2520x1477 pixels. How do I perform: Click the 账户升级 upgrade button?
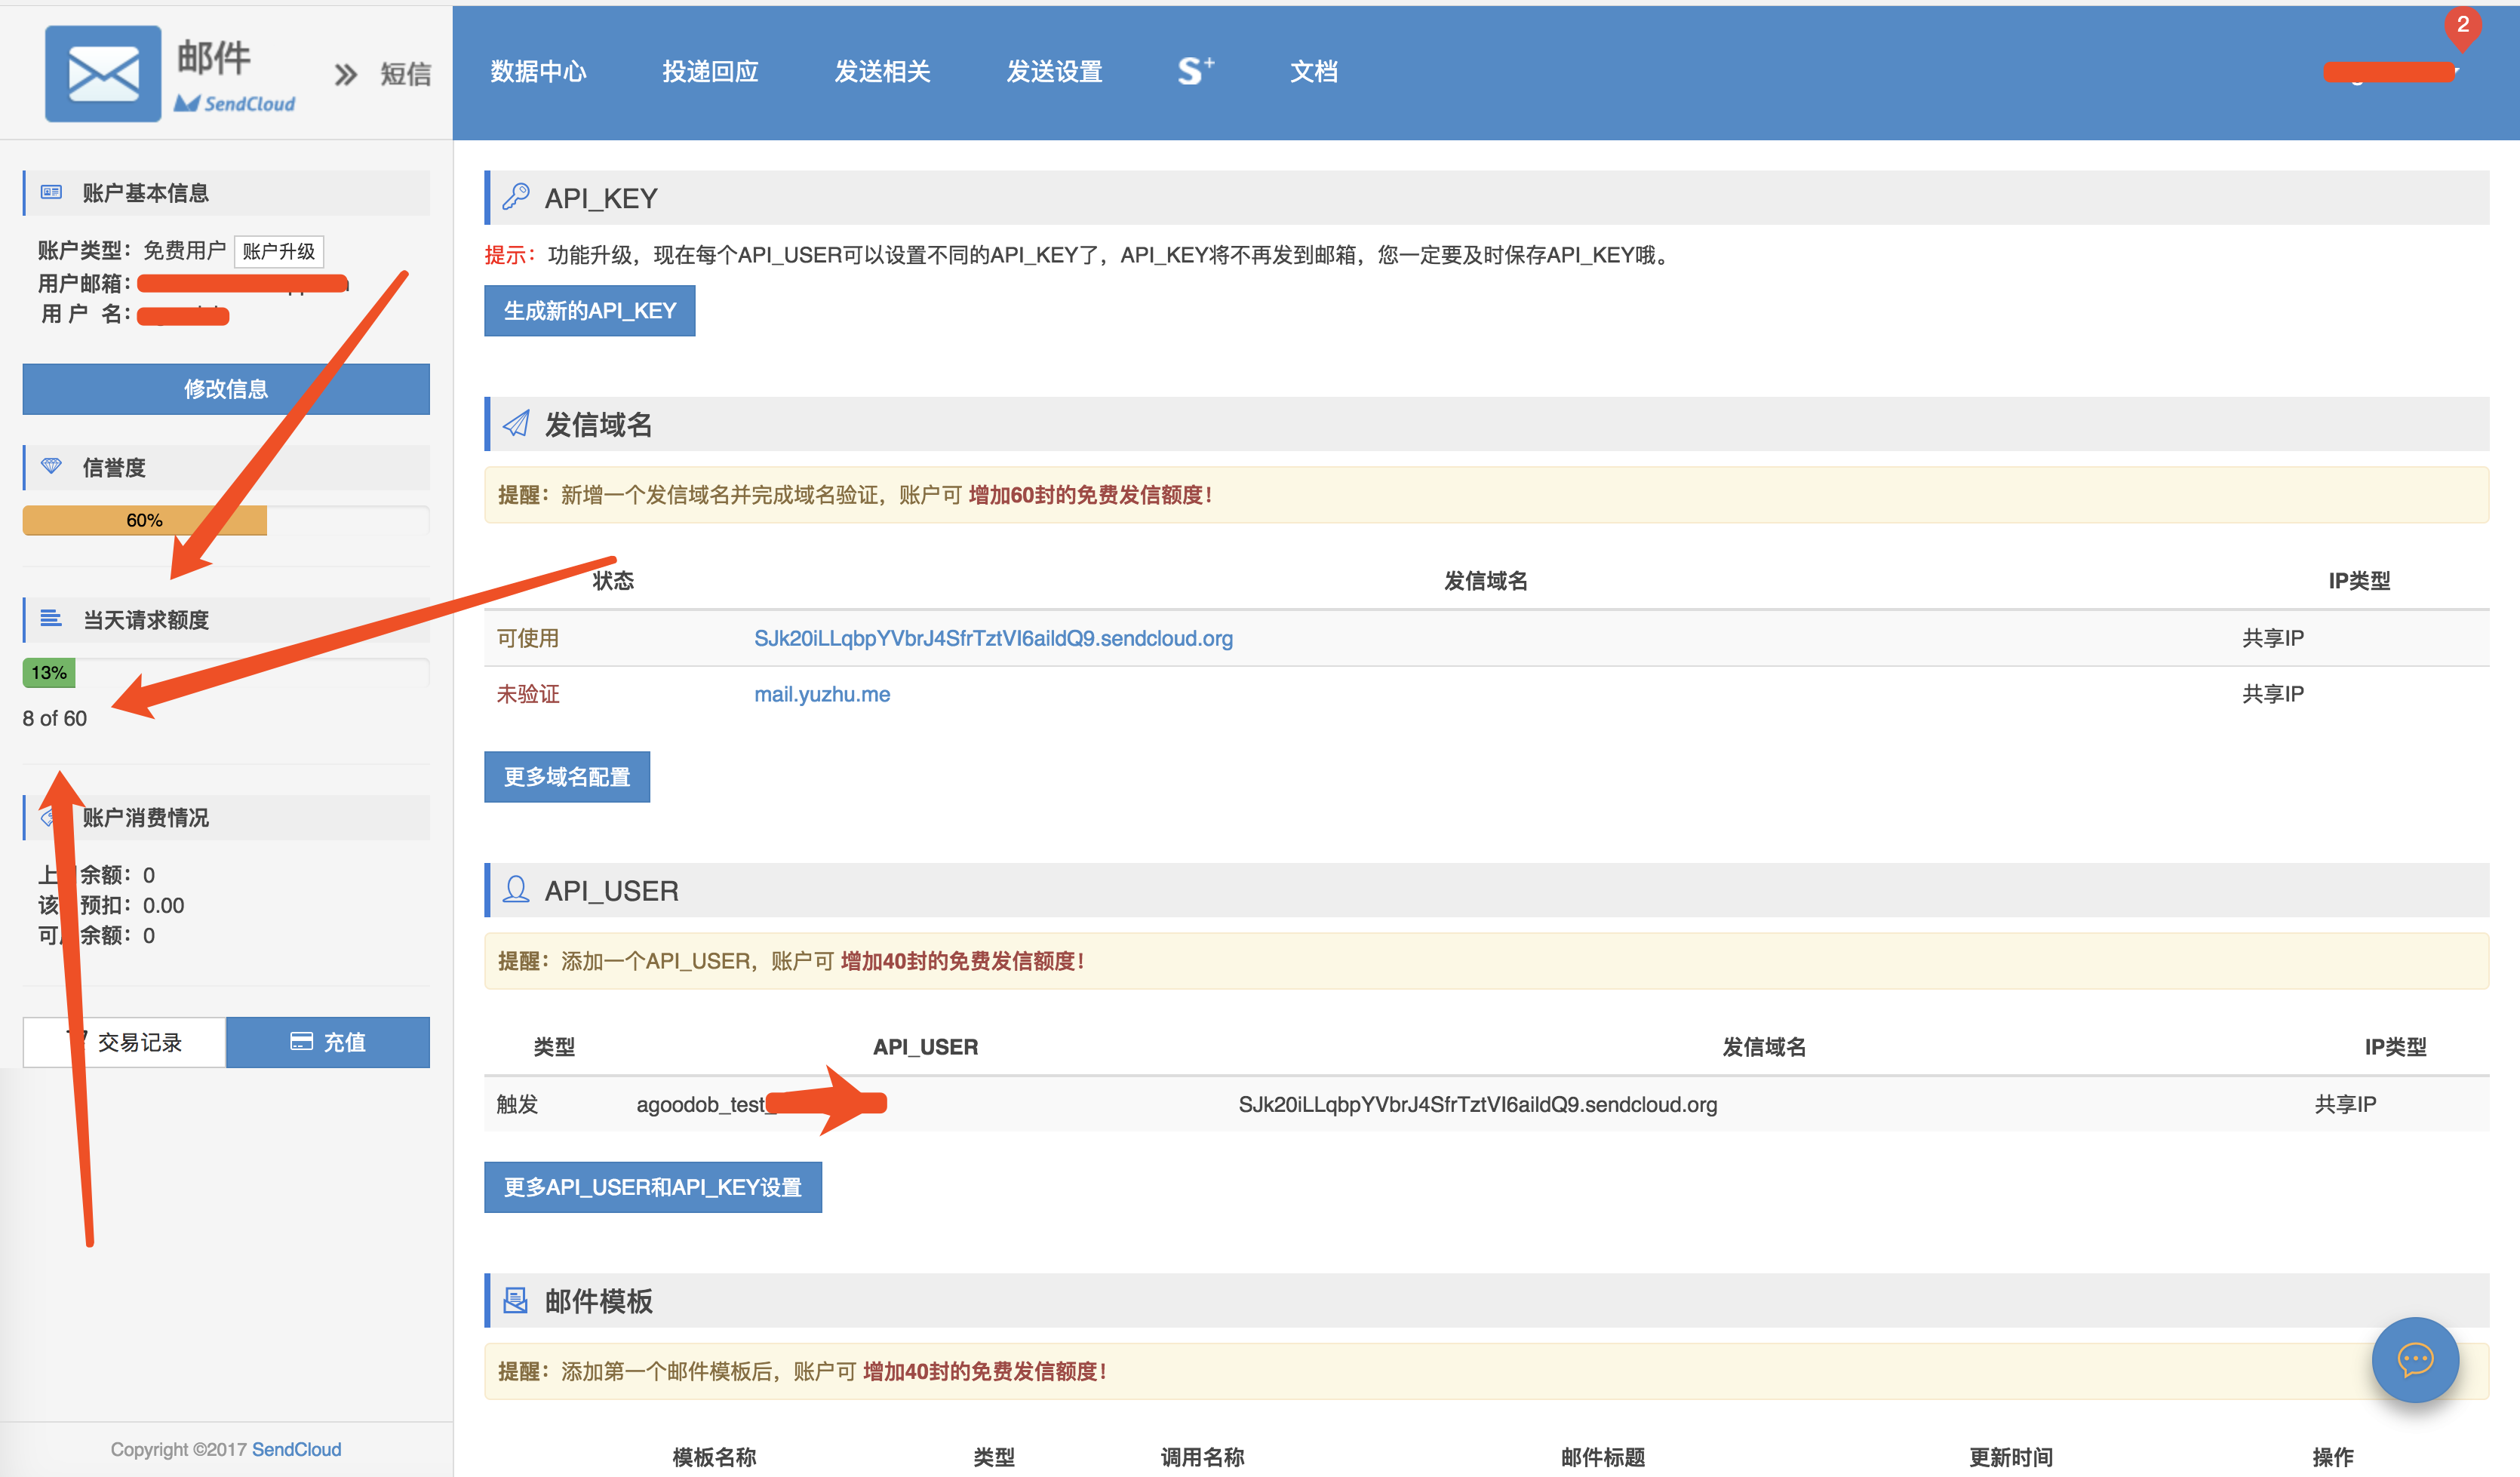point(279,251)
